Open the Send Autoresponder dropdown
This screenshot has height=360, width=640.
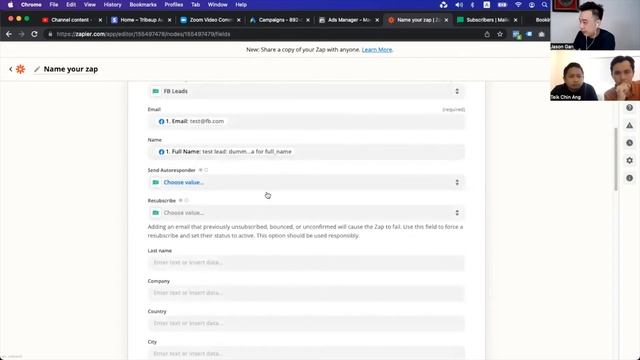coord(306,182)
